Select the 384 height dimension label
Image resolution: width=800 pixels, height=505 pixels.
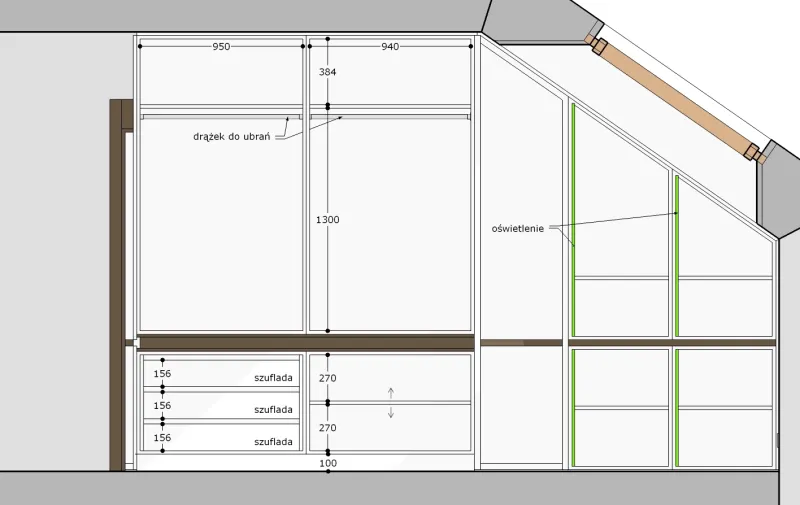click(x=328, y=72)
